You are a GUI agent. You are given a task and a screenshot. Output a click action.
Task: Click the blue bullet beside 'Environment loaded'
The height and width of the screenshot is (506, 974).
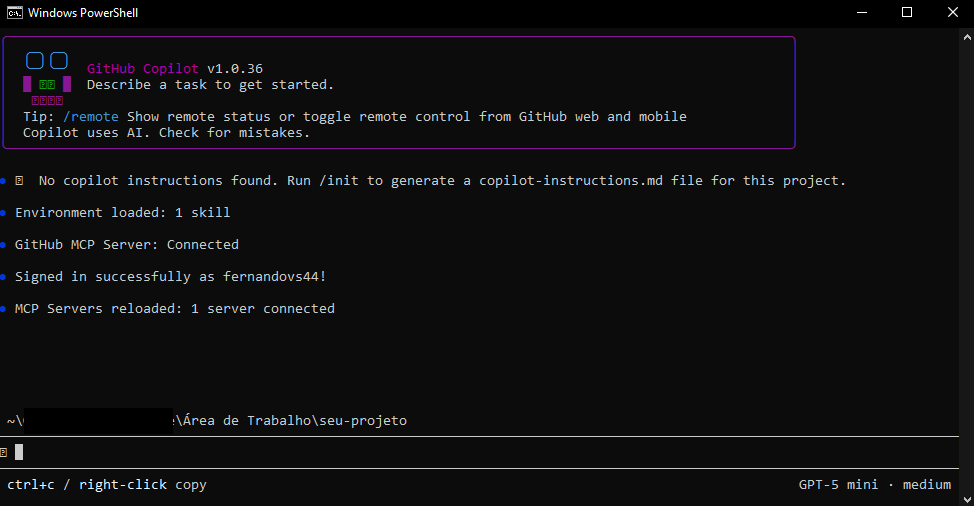pyautogui.click(x=4, y=213)
